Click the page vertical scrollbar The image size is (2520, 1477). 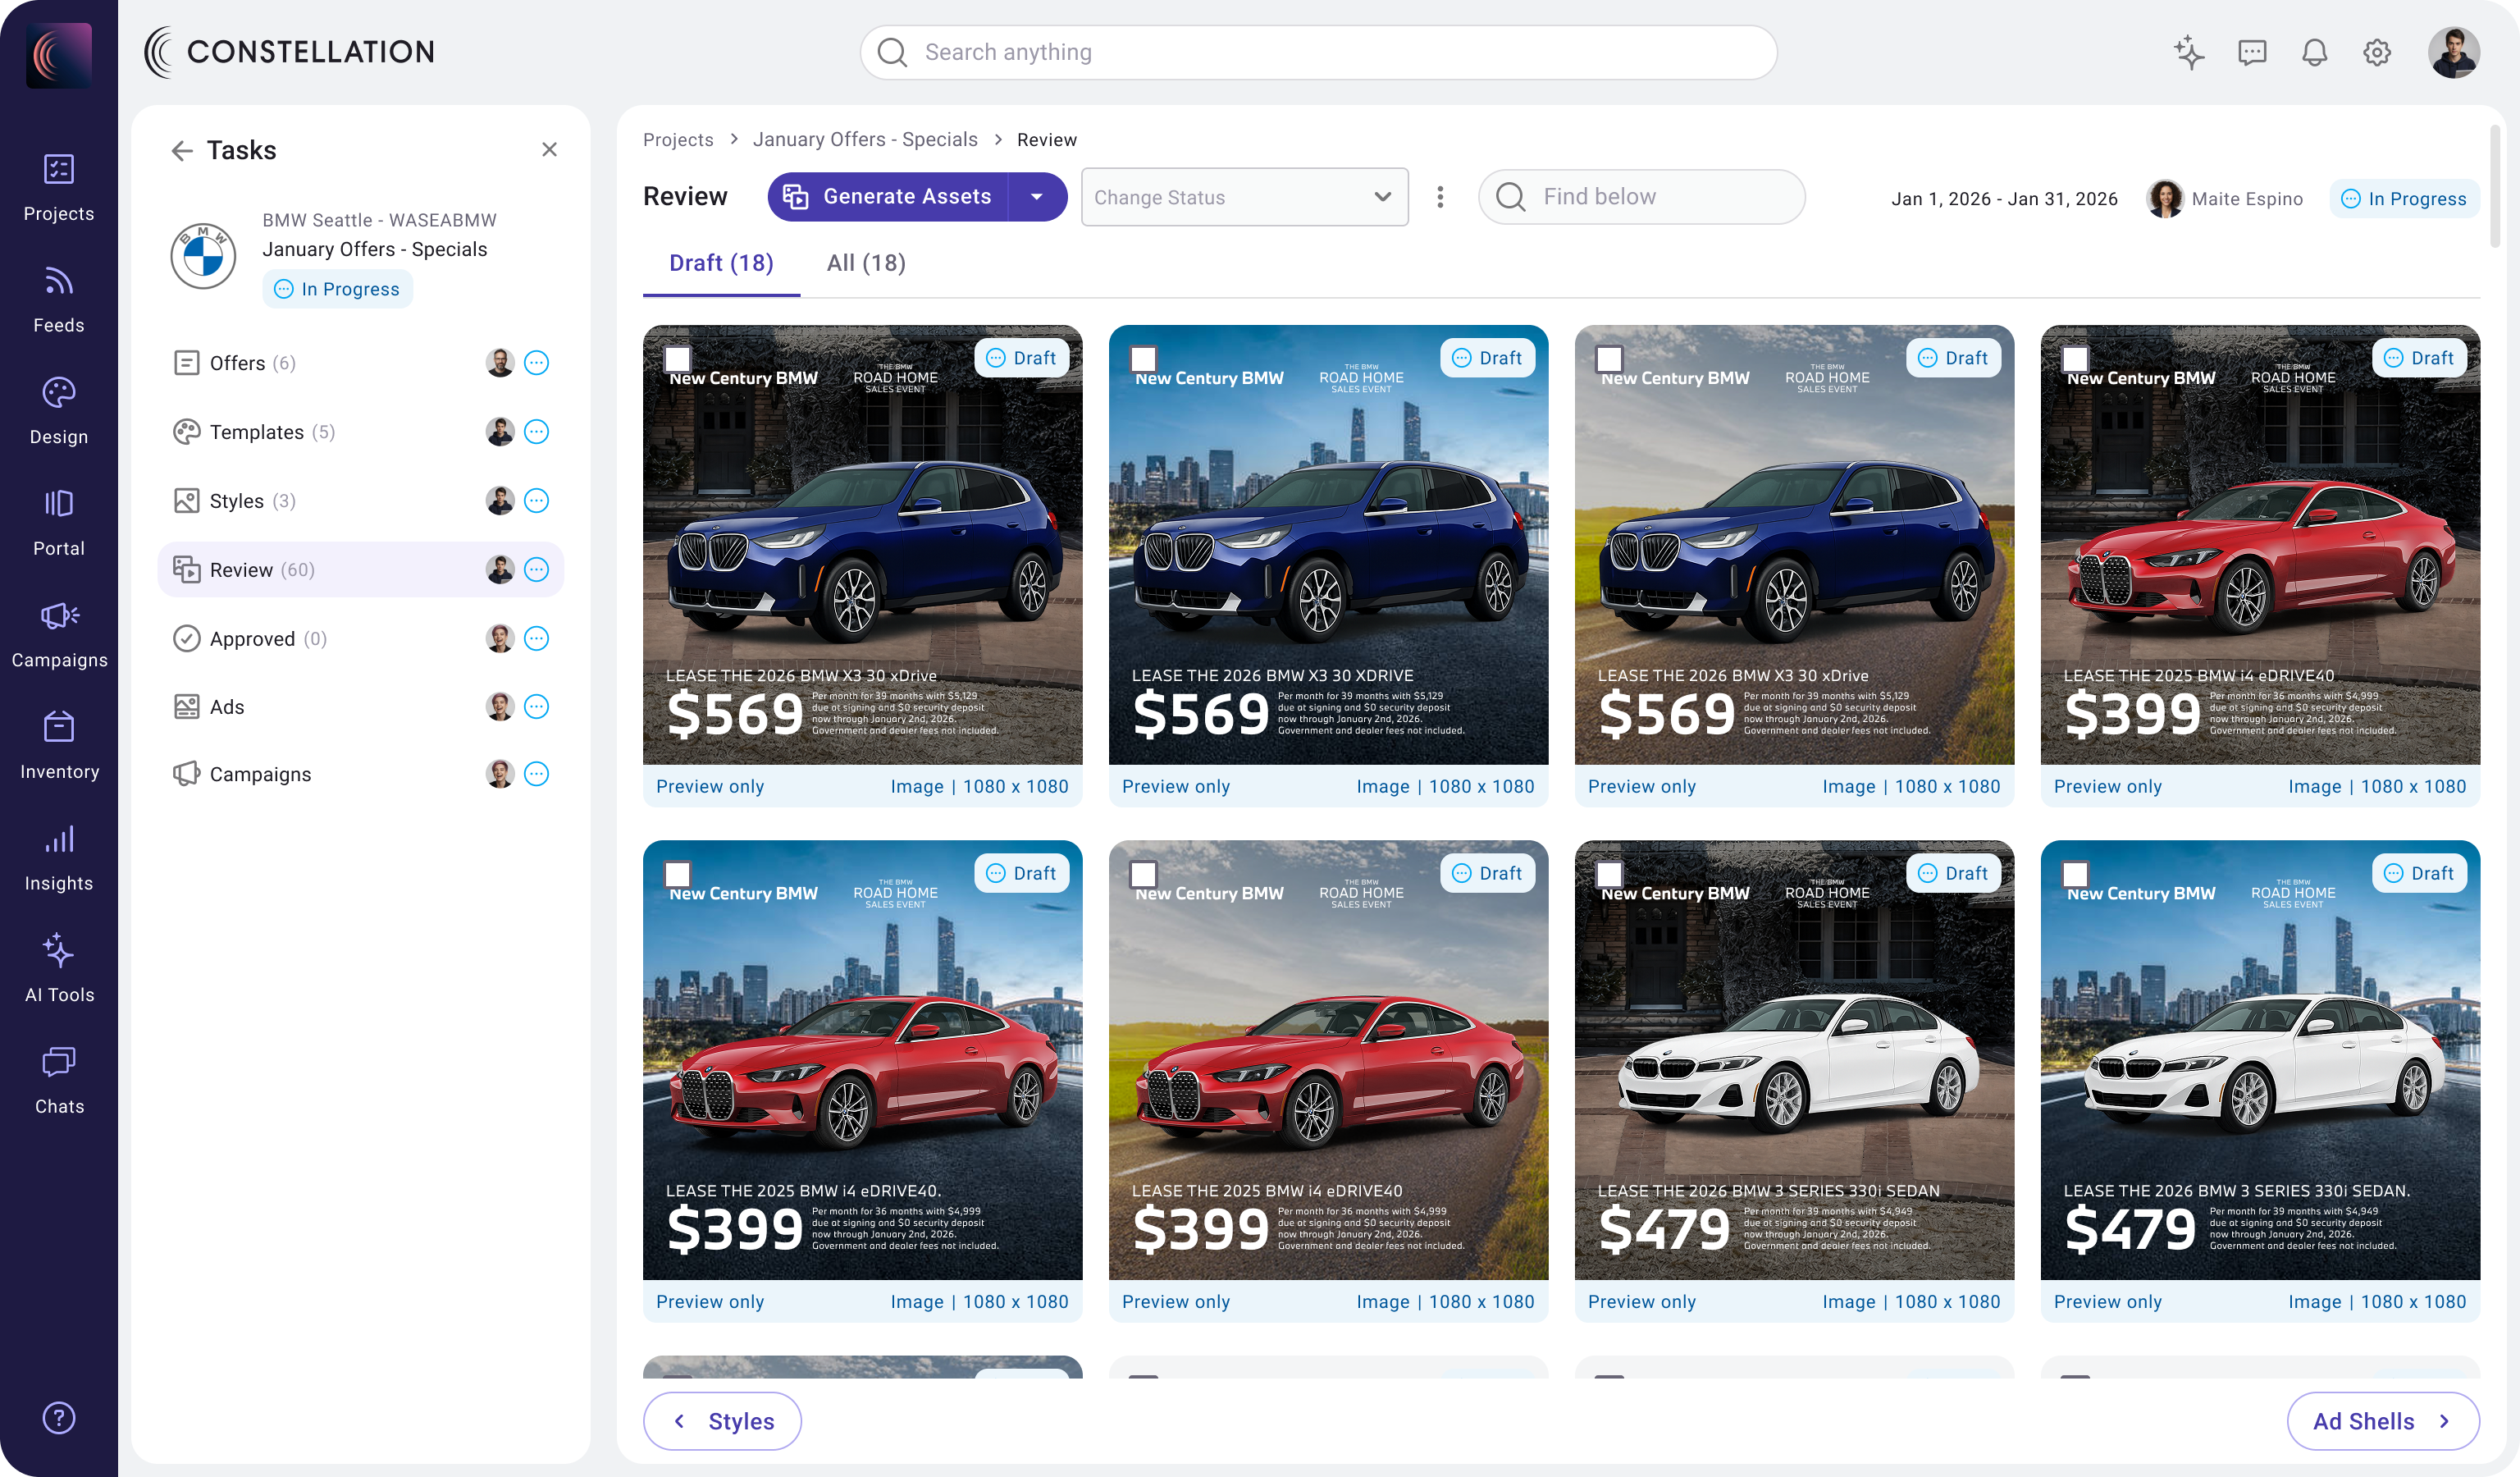[x=2494, y=186]
